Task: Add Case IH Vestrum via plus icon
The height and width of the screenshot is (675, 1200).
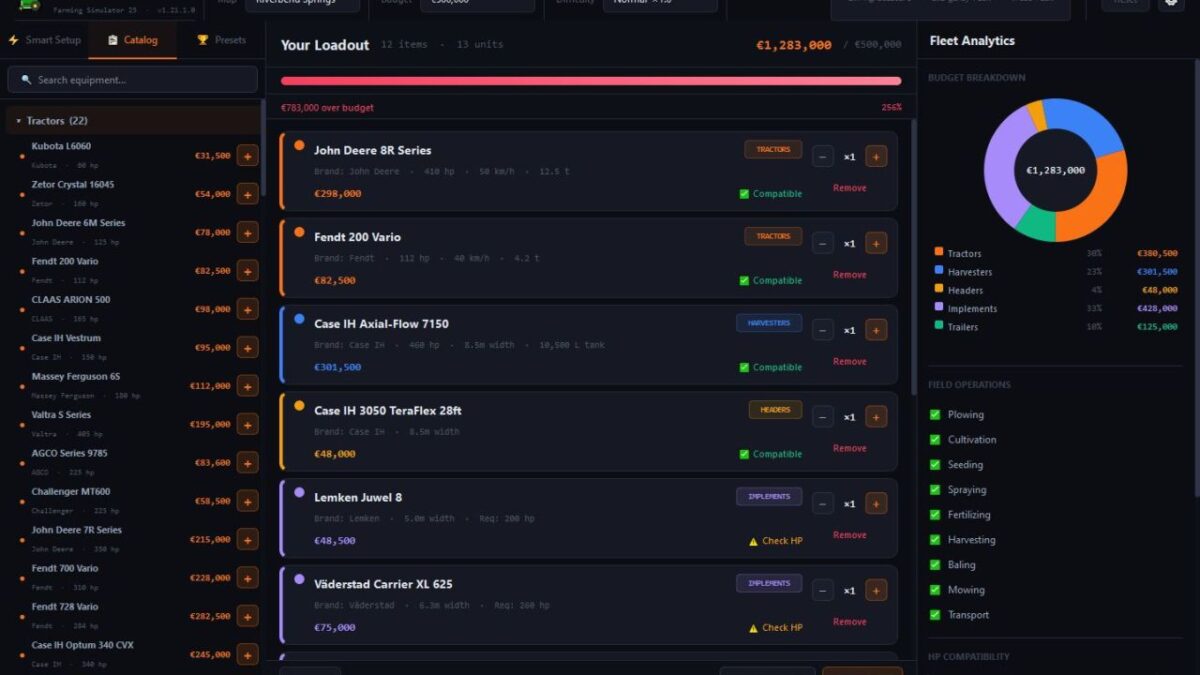Action: 247,348
